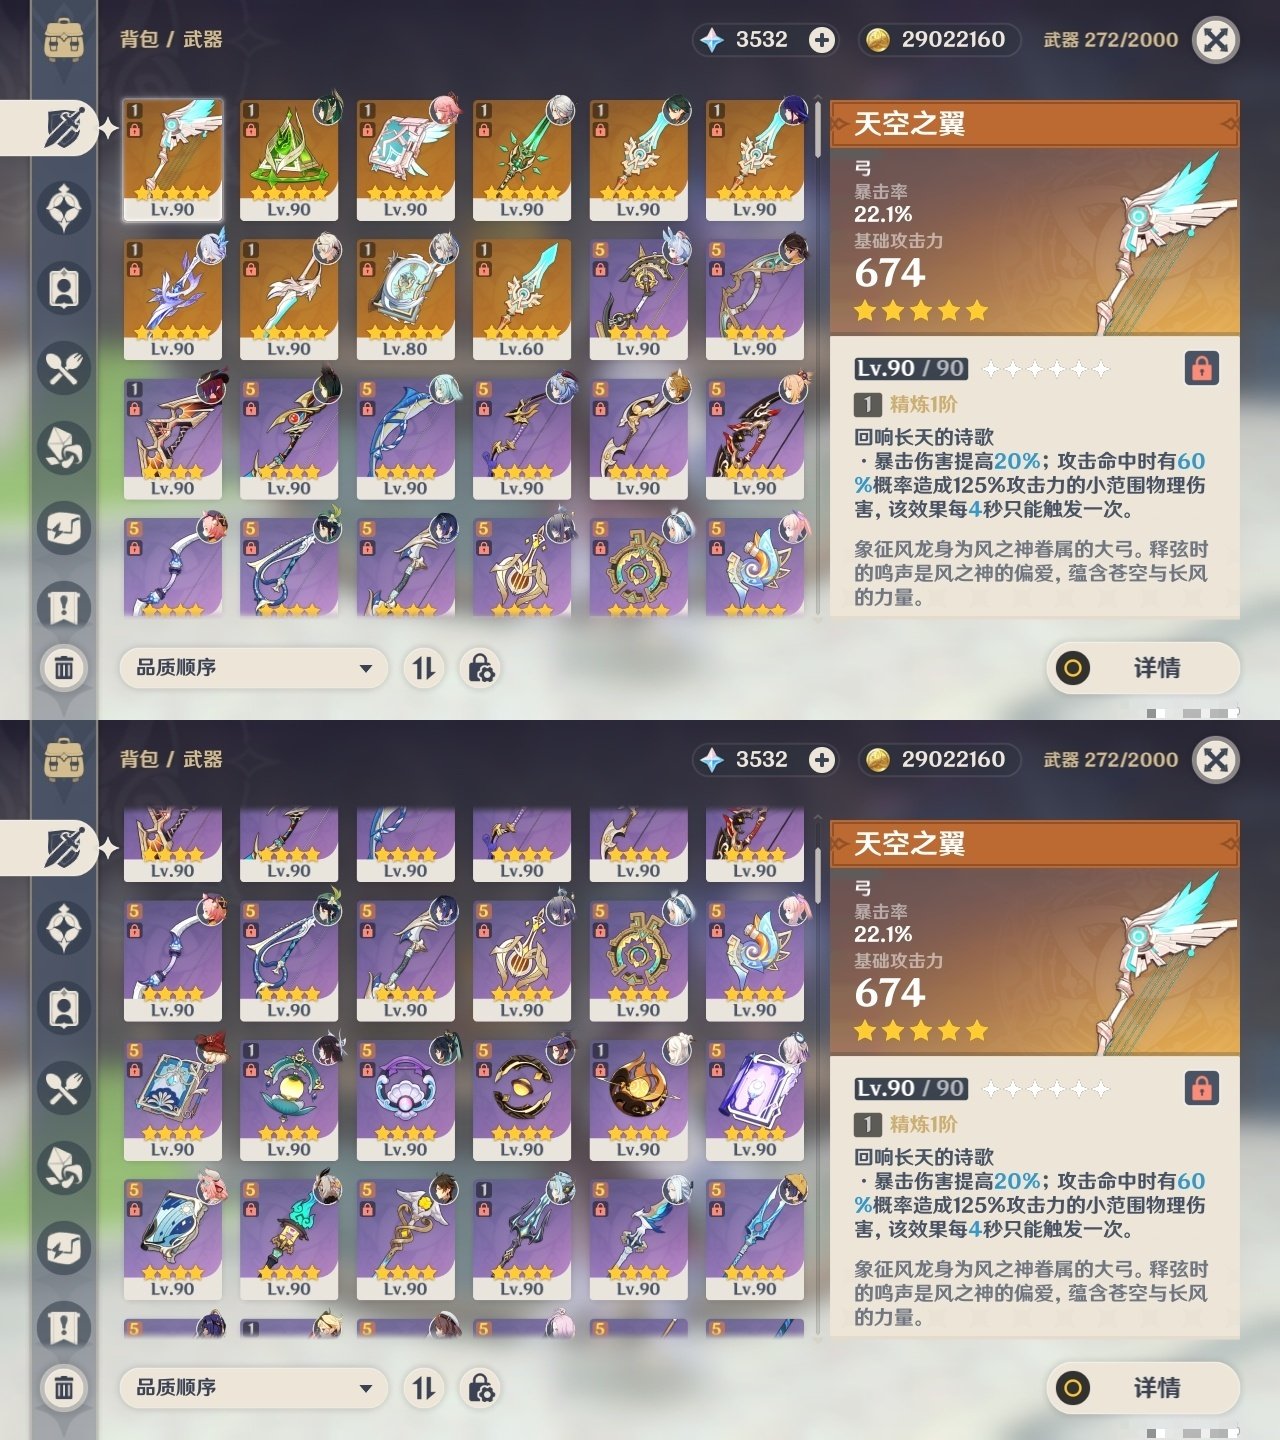Select character development items icon in lower sidebar
This screenshot has width=1280, height=1440.
[64, 1008]
